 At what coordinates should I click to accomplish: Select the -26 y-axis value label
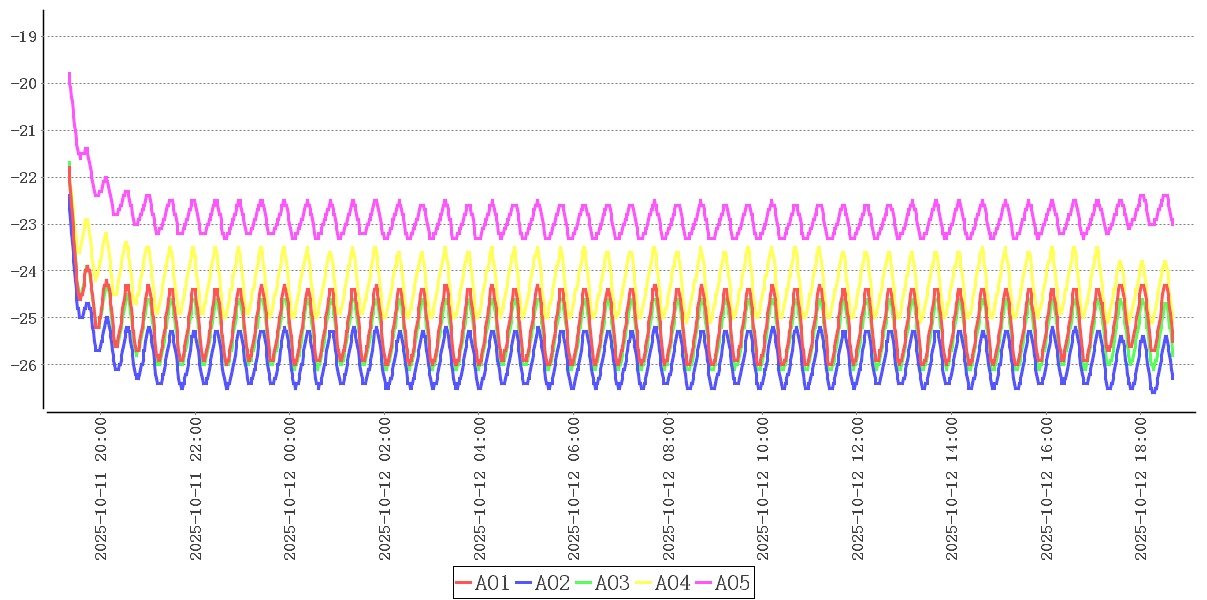click(22, 365)
